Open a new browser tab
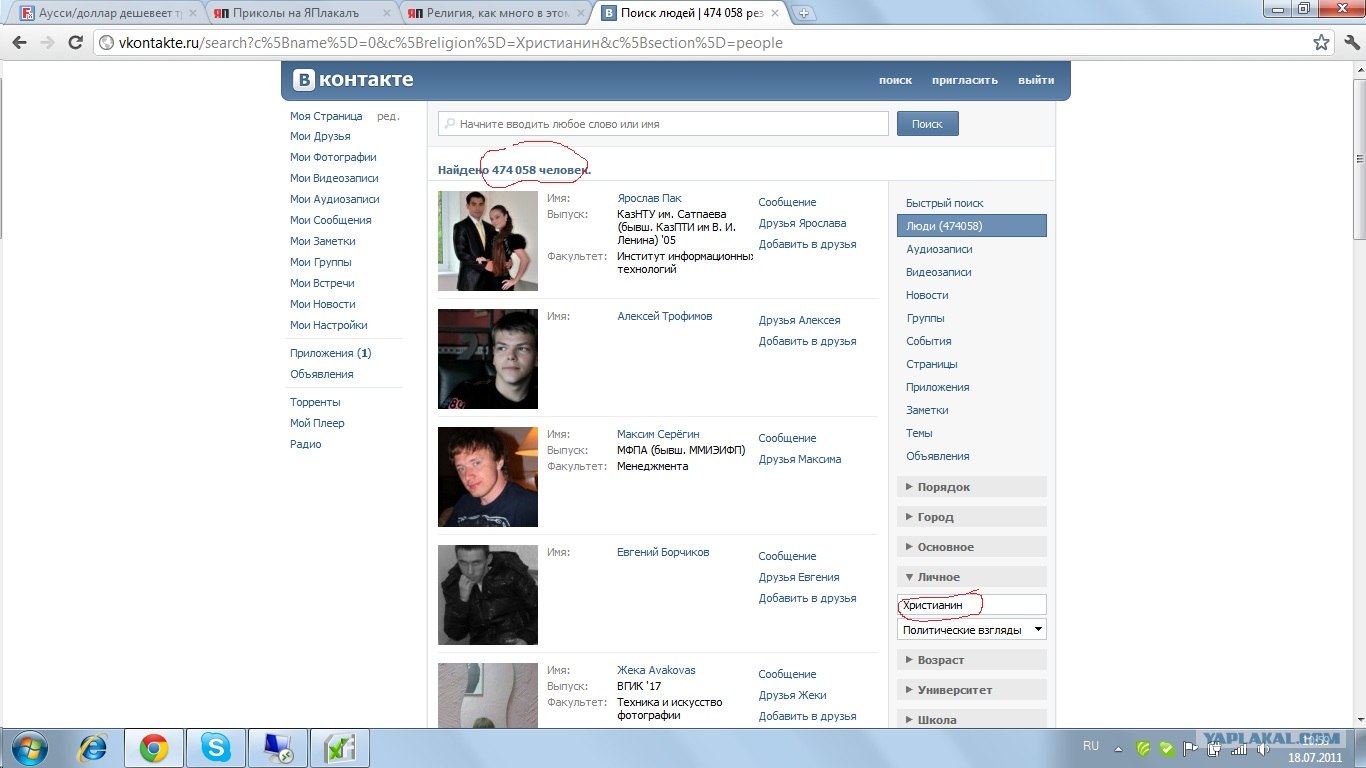The image size is (1366, 768). point(803,13)
